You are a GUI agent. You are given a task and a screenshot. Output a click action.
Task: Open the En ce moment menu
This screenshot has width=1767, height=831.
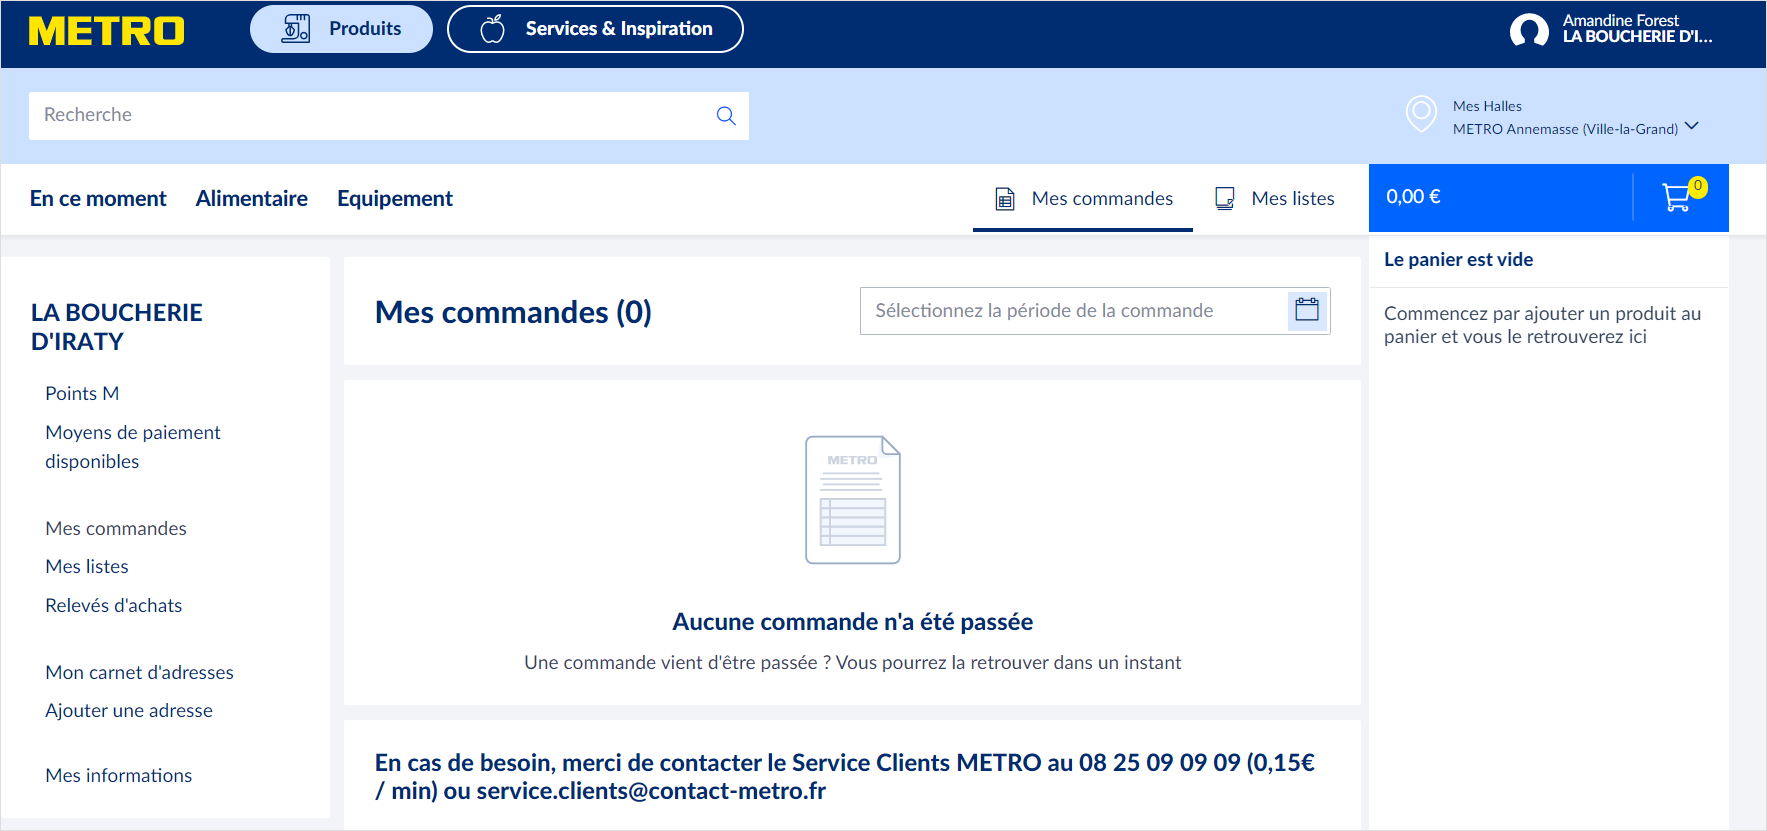pos(98,199)
